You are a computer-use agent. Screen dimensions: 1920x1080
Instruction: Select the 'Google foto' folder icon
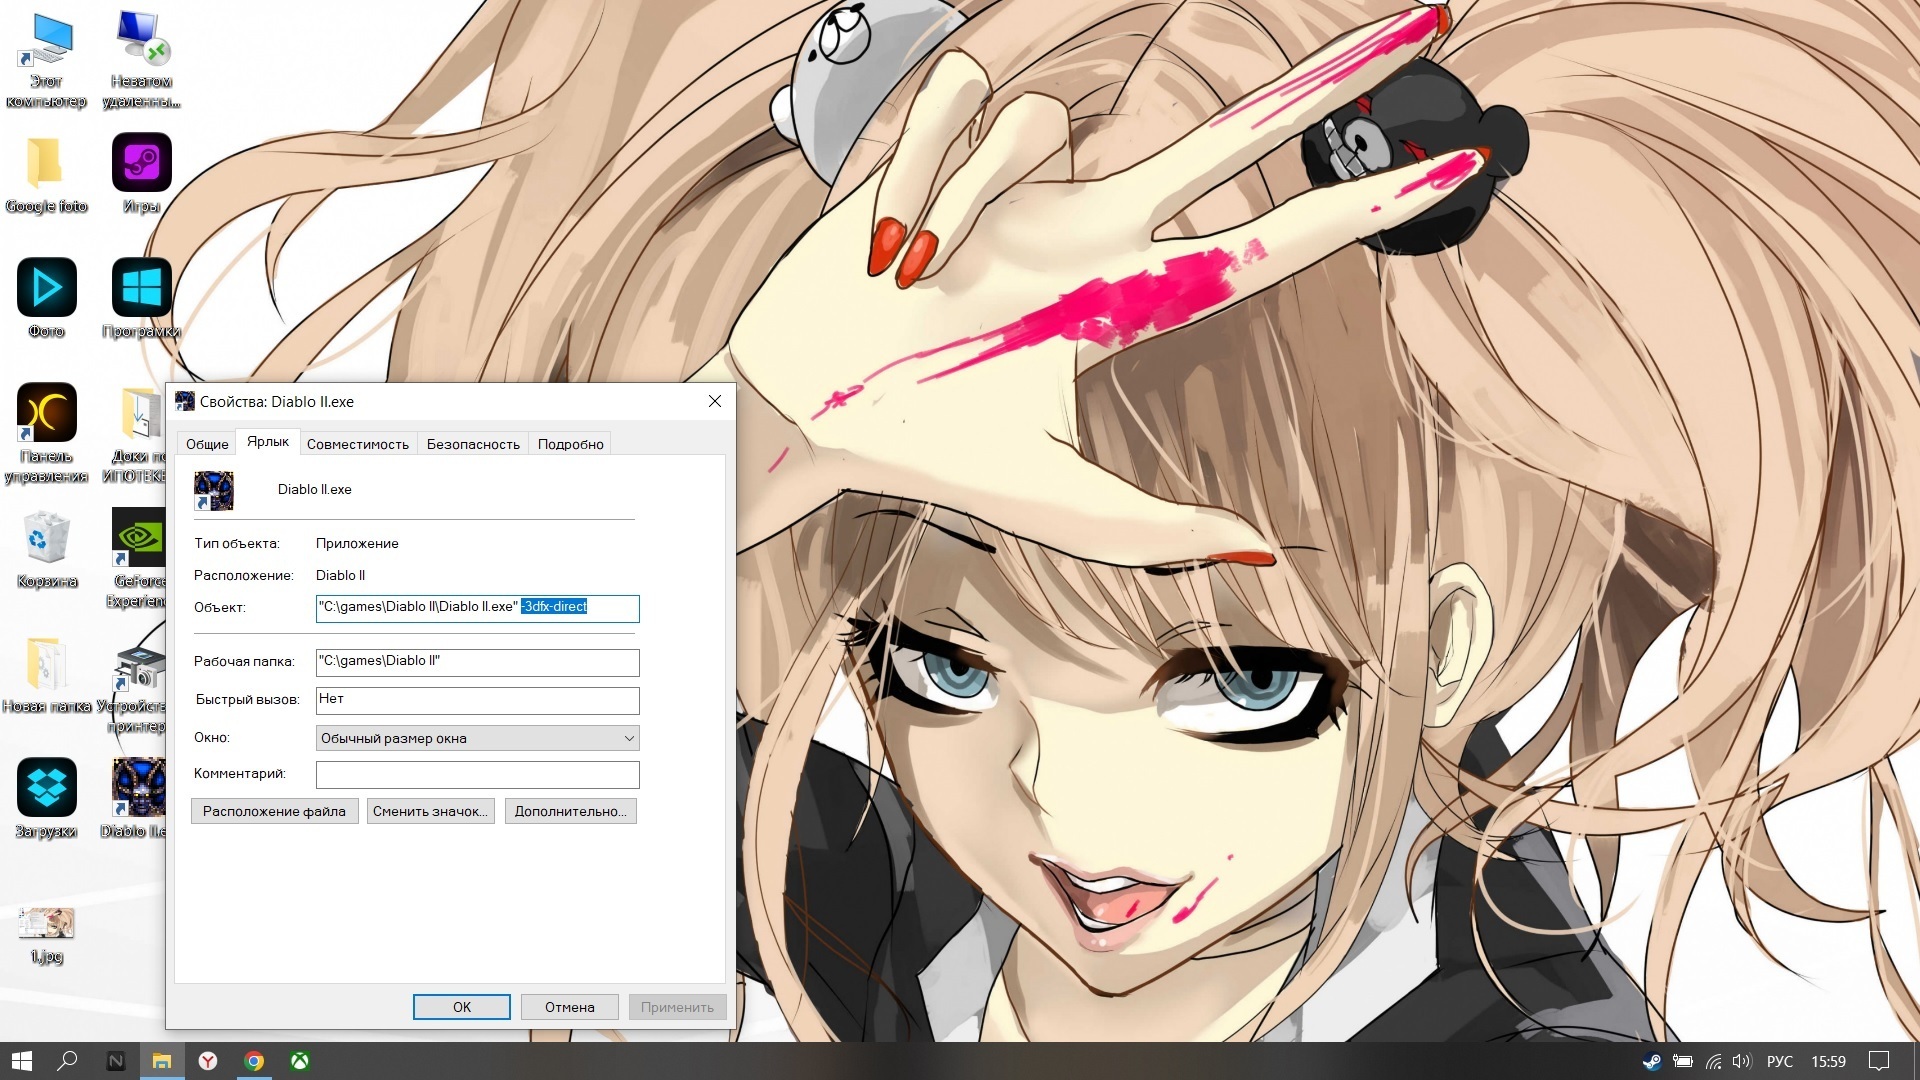click(46, 175)
